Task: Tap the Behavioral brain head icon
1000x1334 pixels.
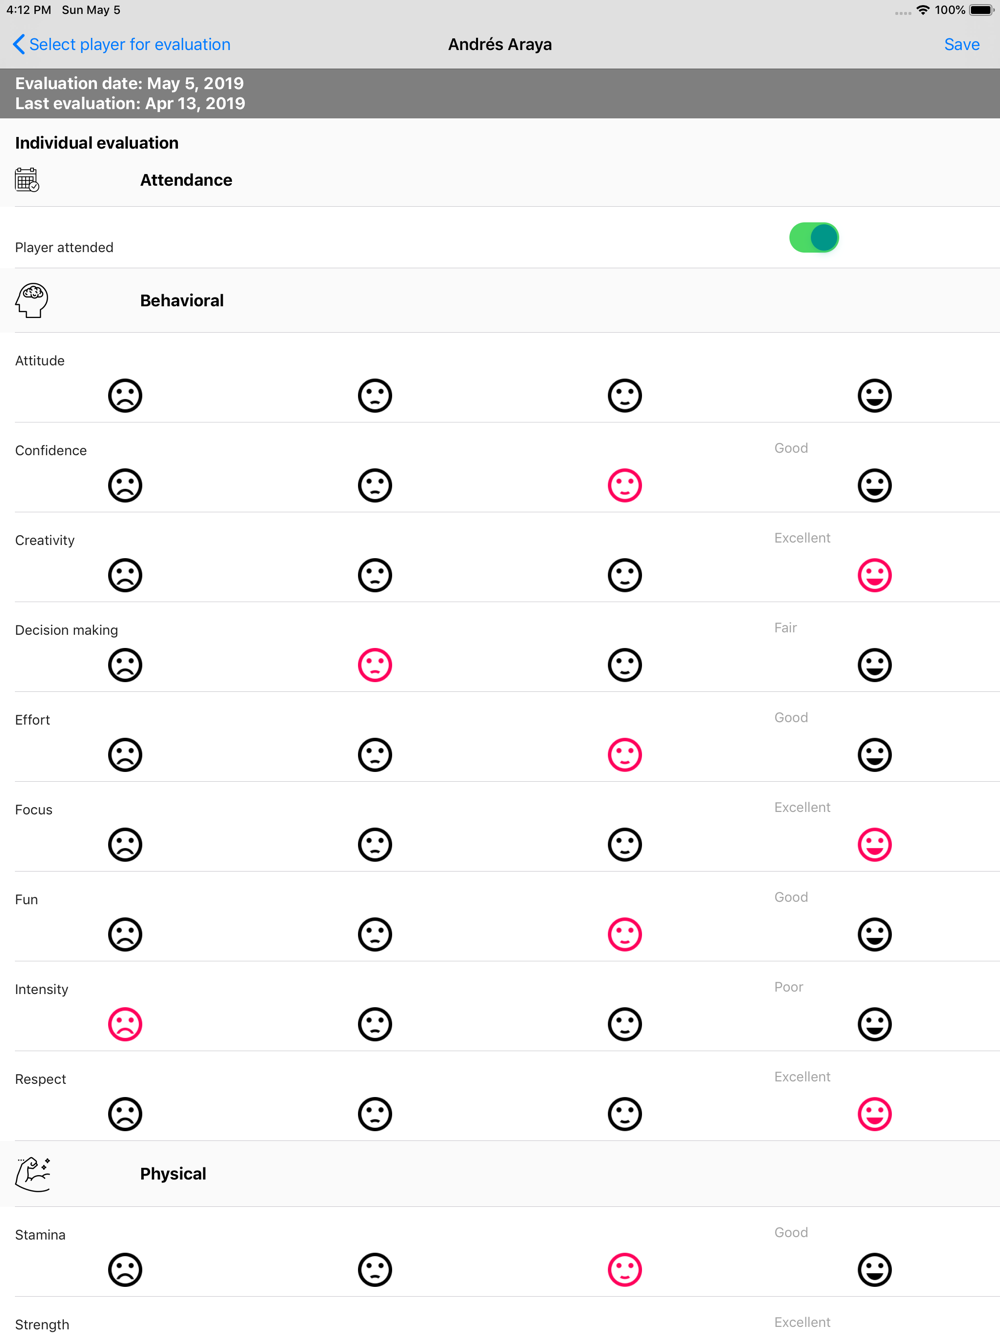Action: (32, 300)
